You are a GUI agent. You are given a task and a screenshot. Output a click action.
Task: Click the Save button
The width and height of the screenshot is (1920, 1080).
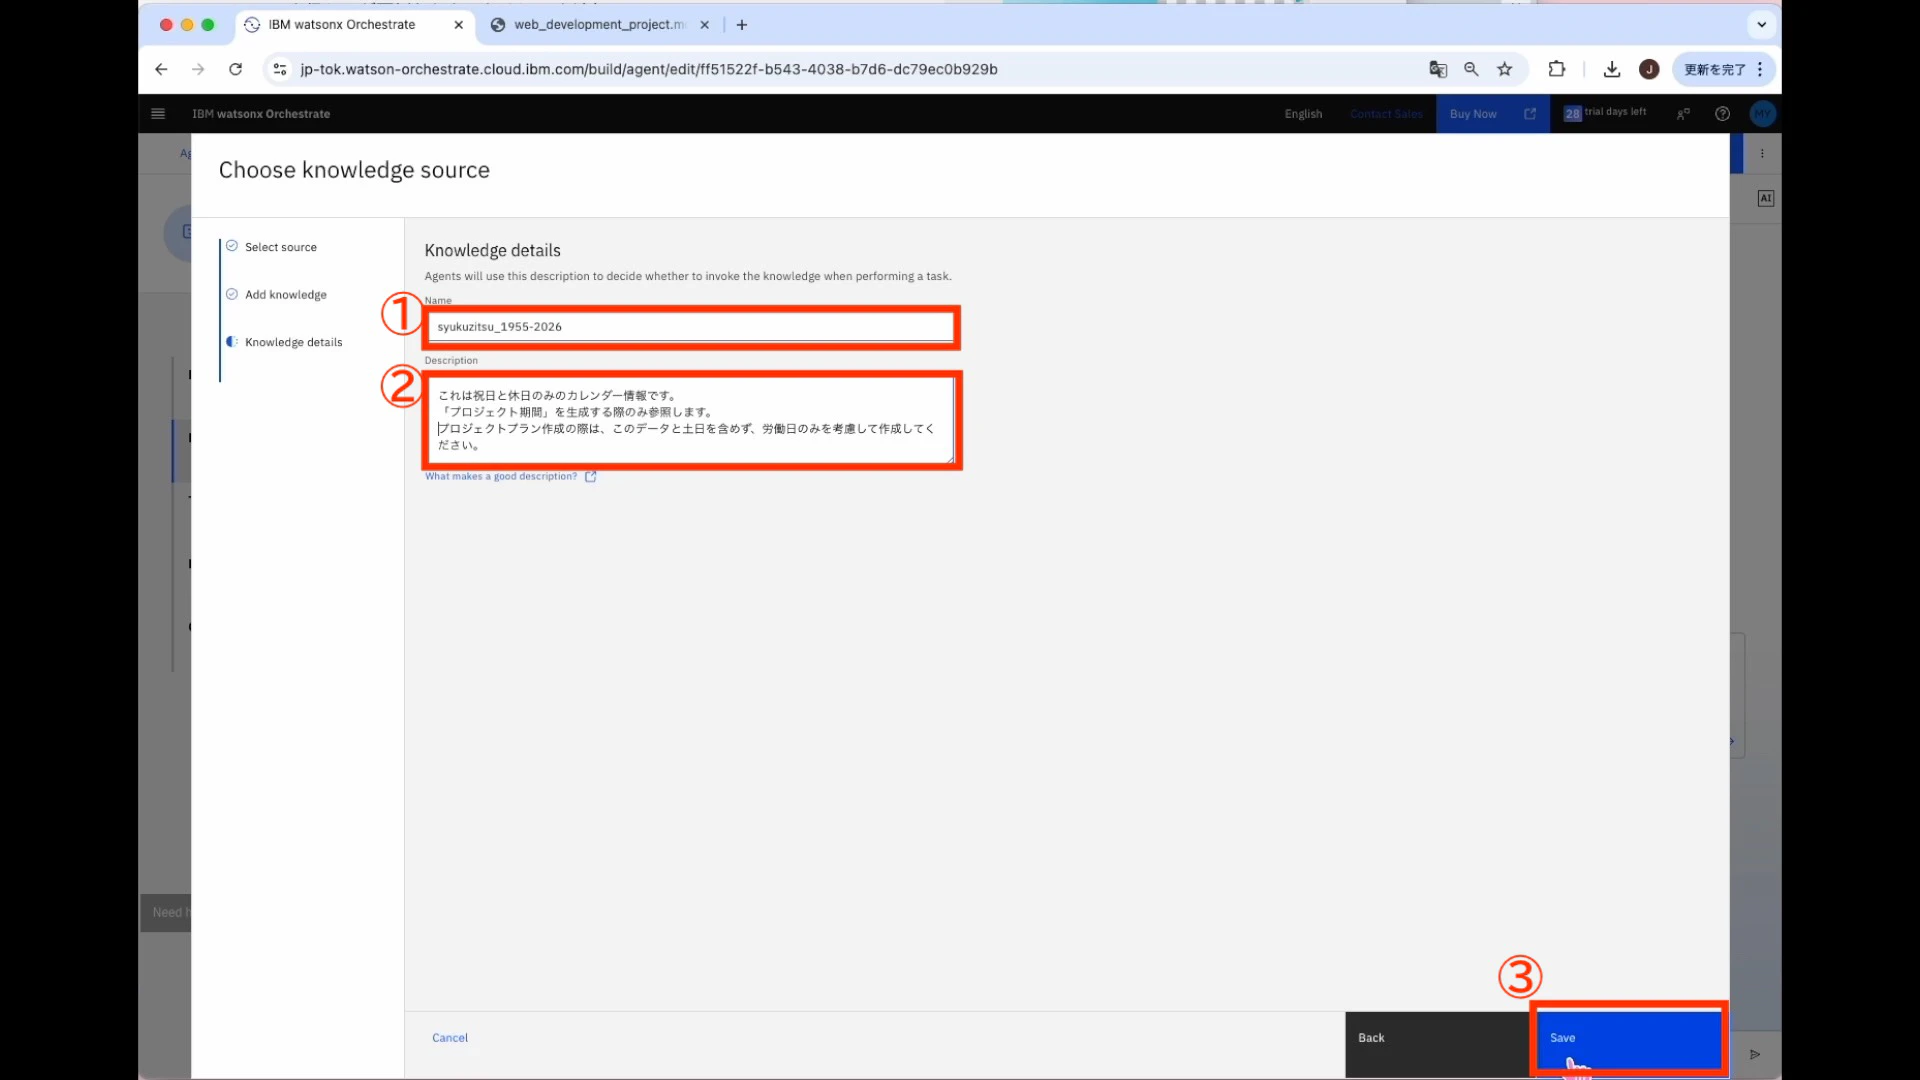point(1628,1038)
